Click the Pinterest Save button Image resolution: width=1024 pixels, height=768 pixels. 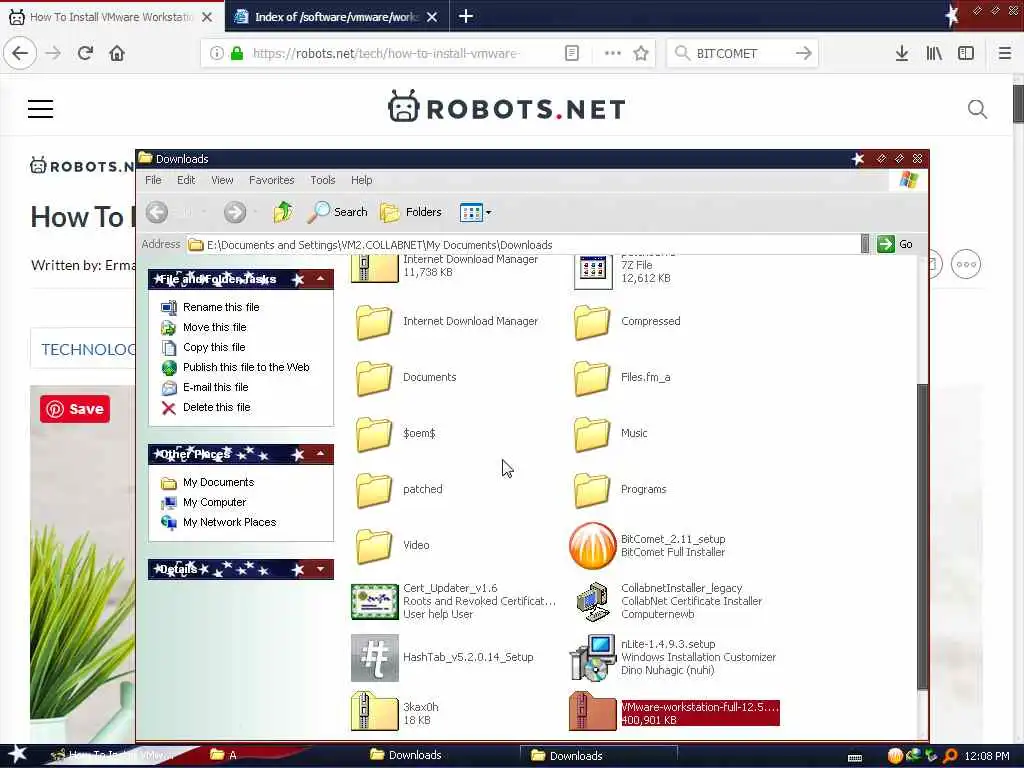click(75, 409)
